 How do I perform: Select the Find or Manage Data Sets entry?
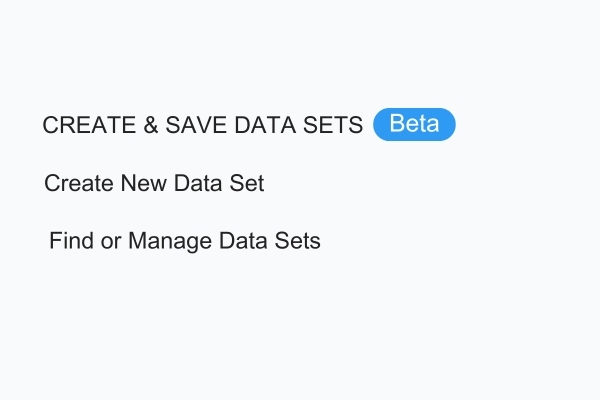pyautogui.click(x=184, y=241)
